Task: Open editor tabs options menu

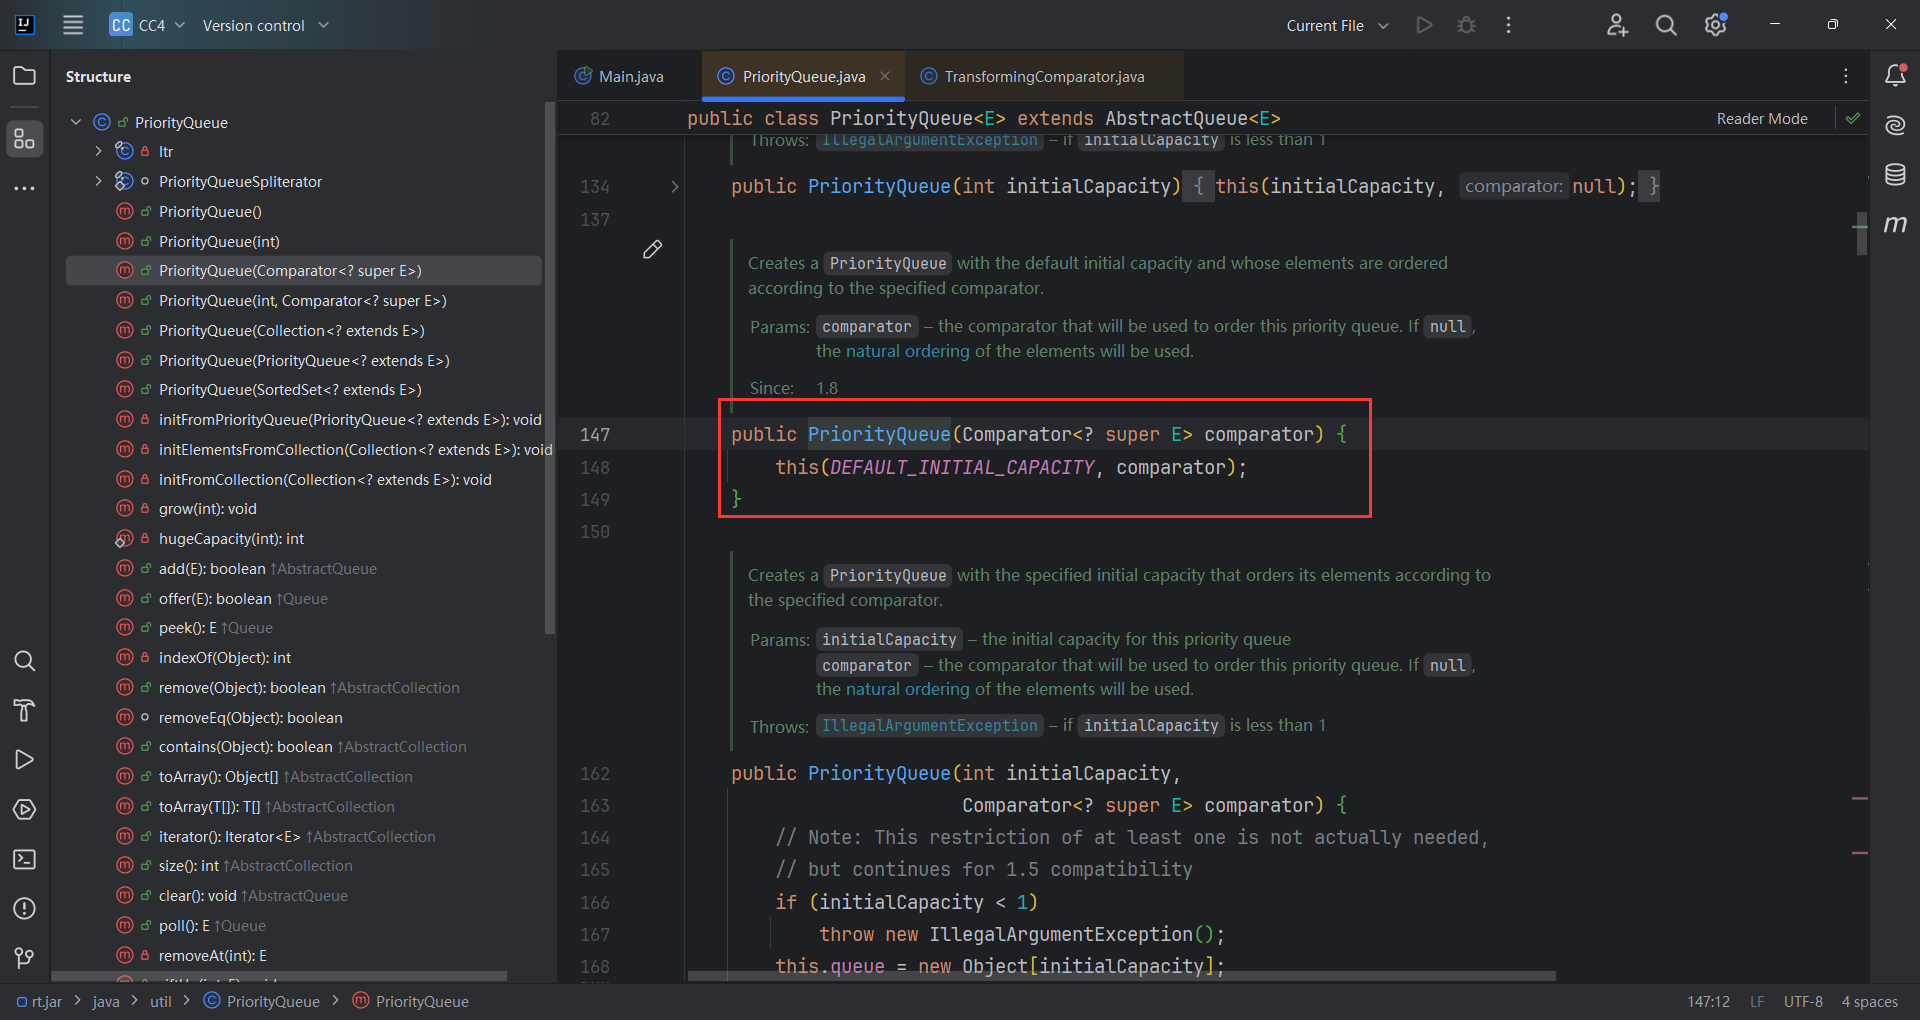Action: point(1846,76)
